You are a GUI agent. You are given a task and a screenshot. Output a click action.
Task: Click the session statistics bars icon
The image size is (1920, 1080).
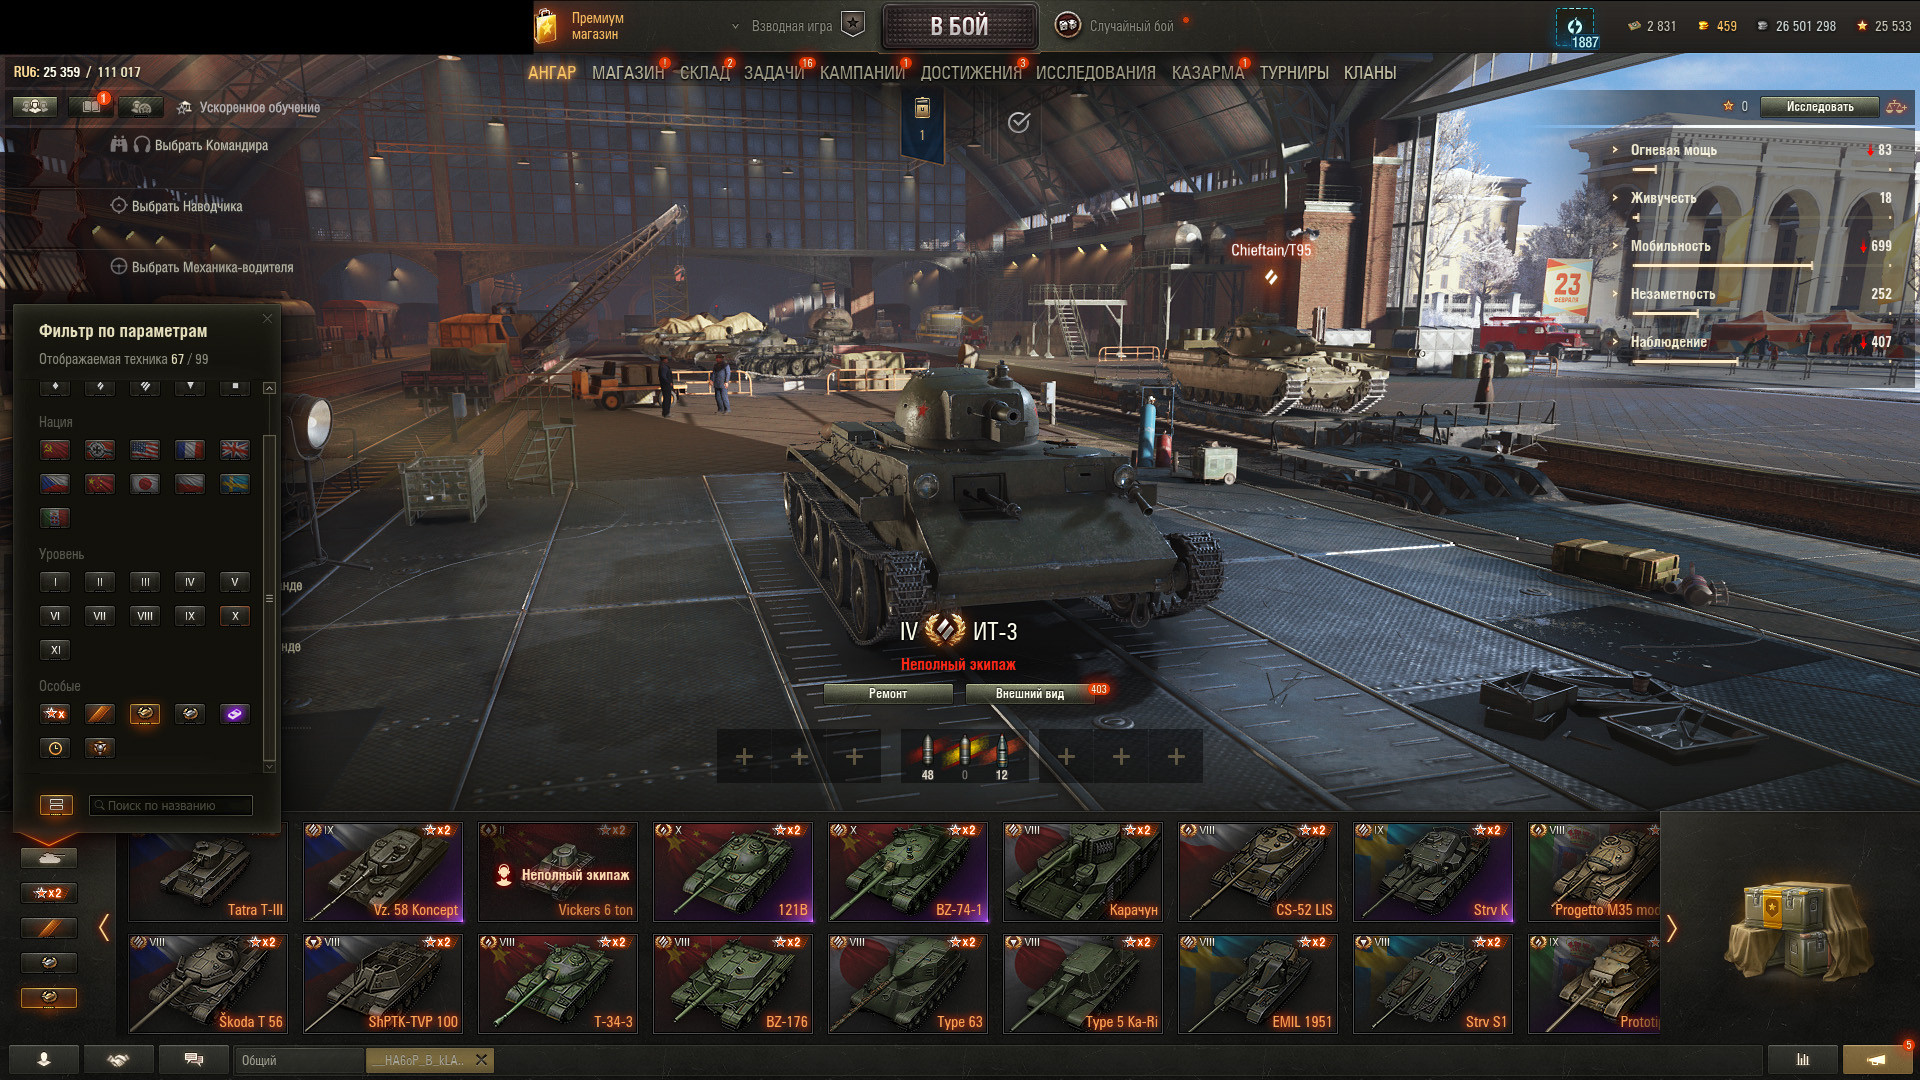(x=1803, y=1060)
